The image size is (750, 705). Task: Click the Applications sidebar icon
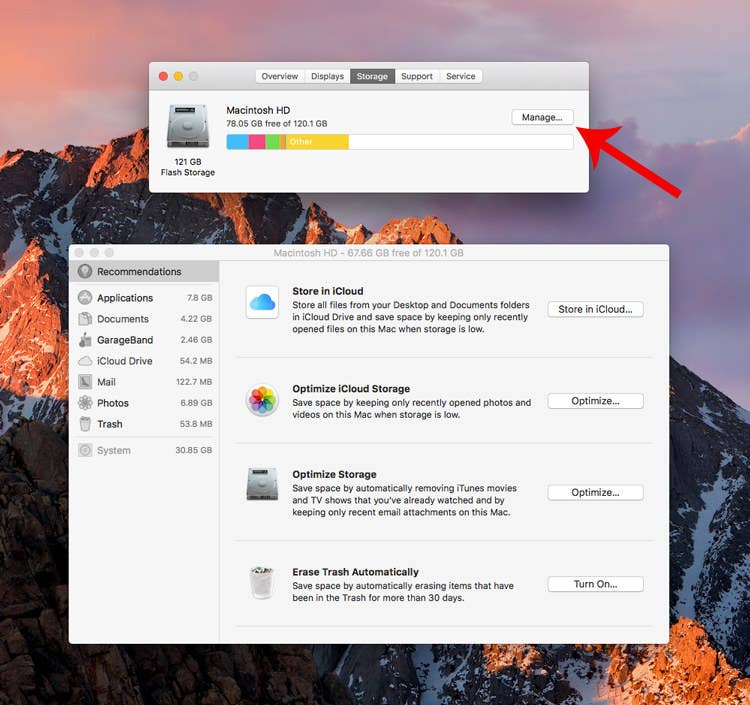tap(85, 297)
